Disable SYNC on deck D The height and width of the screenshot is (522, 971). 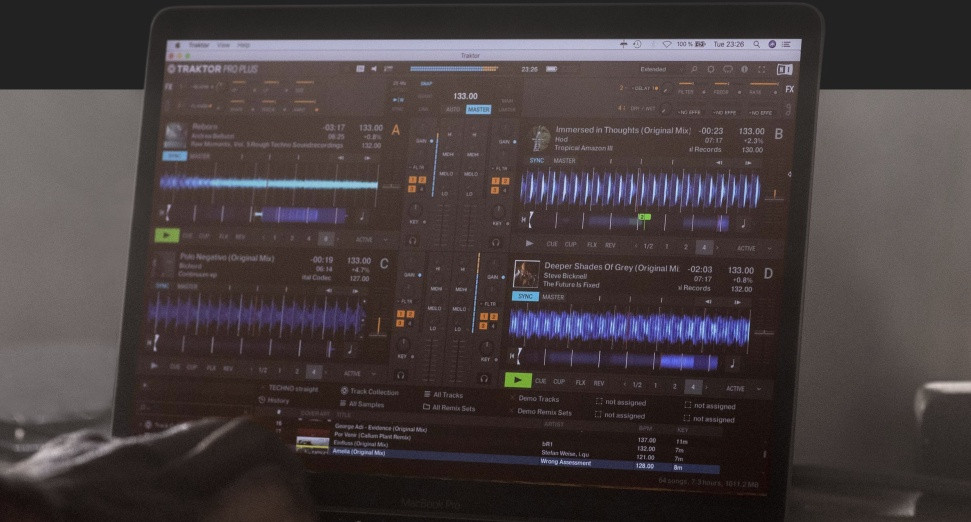tap(525, 297)
